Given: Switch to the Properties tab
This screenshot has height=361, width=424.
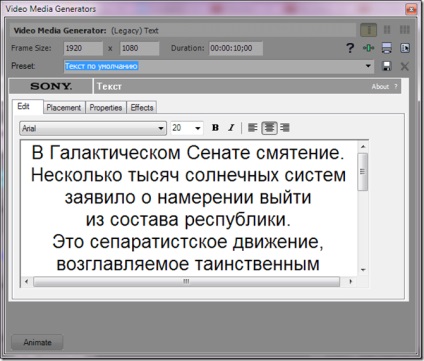Looking at the screenshot, I should (x=106, y=108).
